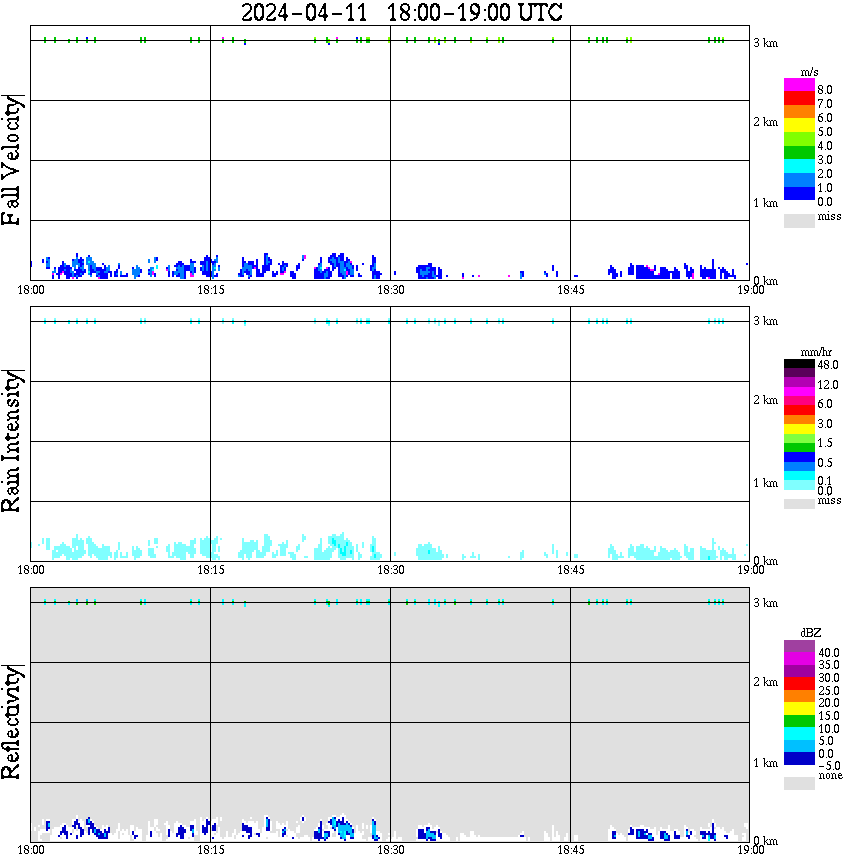
Task: Click the 2 km label of Fall Velocity plot
Action: coord(765,122)
